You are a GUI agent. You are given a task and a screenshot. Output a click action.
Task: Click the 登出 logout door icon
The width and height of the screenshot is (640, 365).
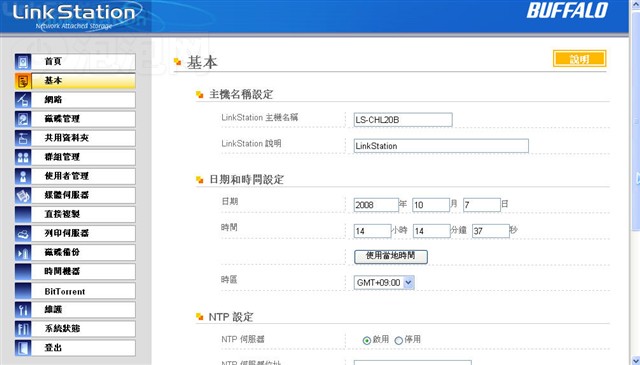tap(23, 348)
